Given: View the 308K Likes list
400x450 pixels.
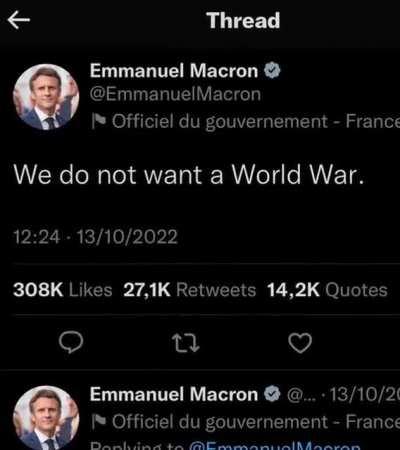Looking at the screenshot, I should coord(62,290).
